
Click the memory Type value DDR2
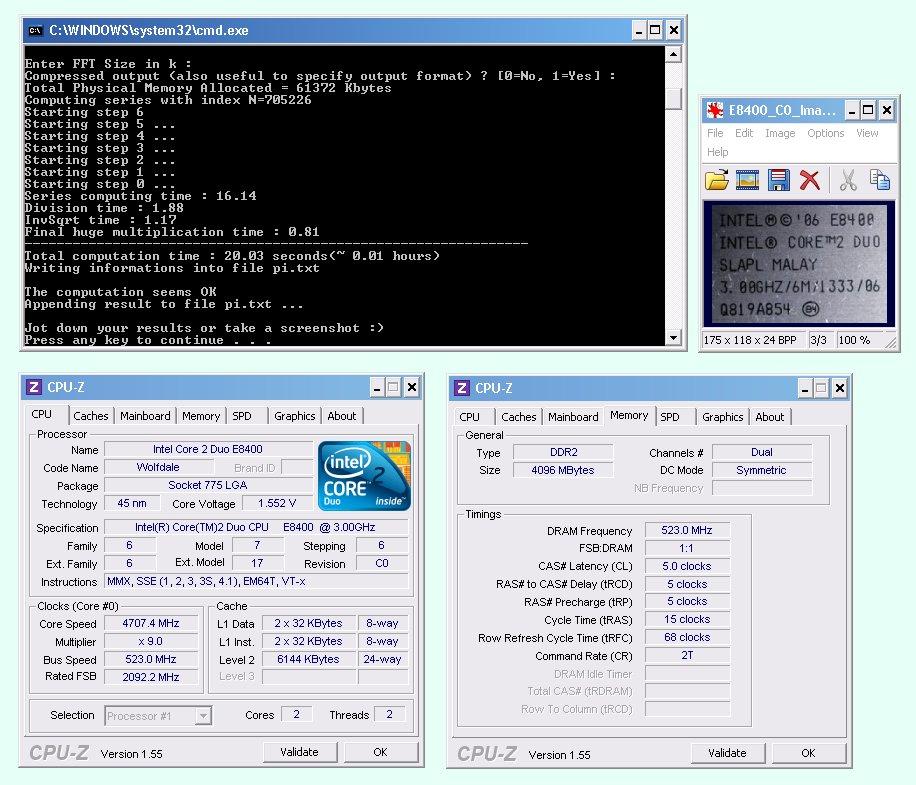point(563,452)
